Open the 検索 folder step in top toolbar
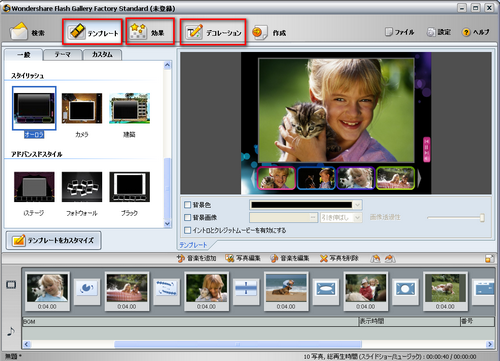Viewport: 500px width, 361px height. pyautogui.click(x=28, y=32)
